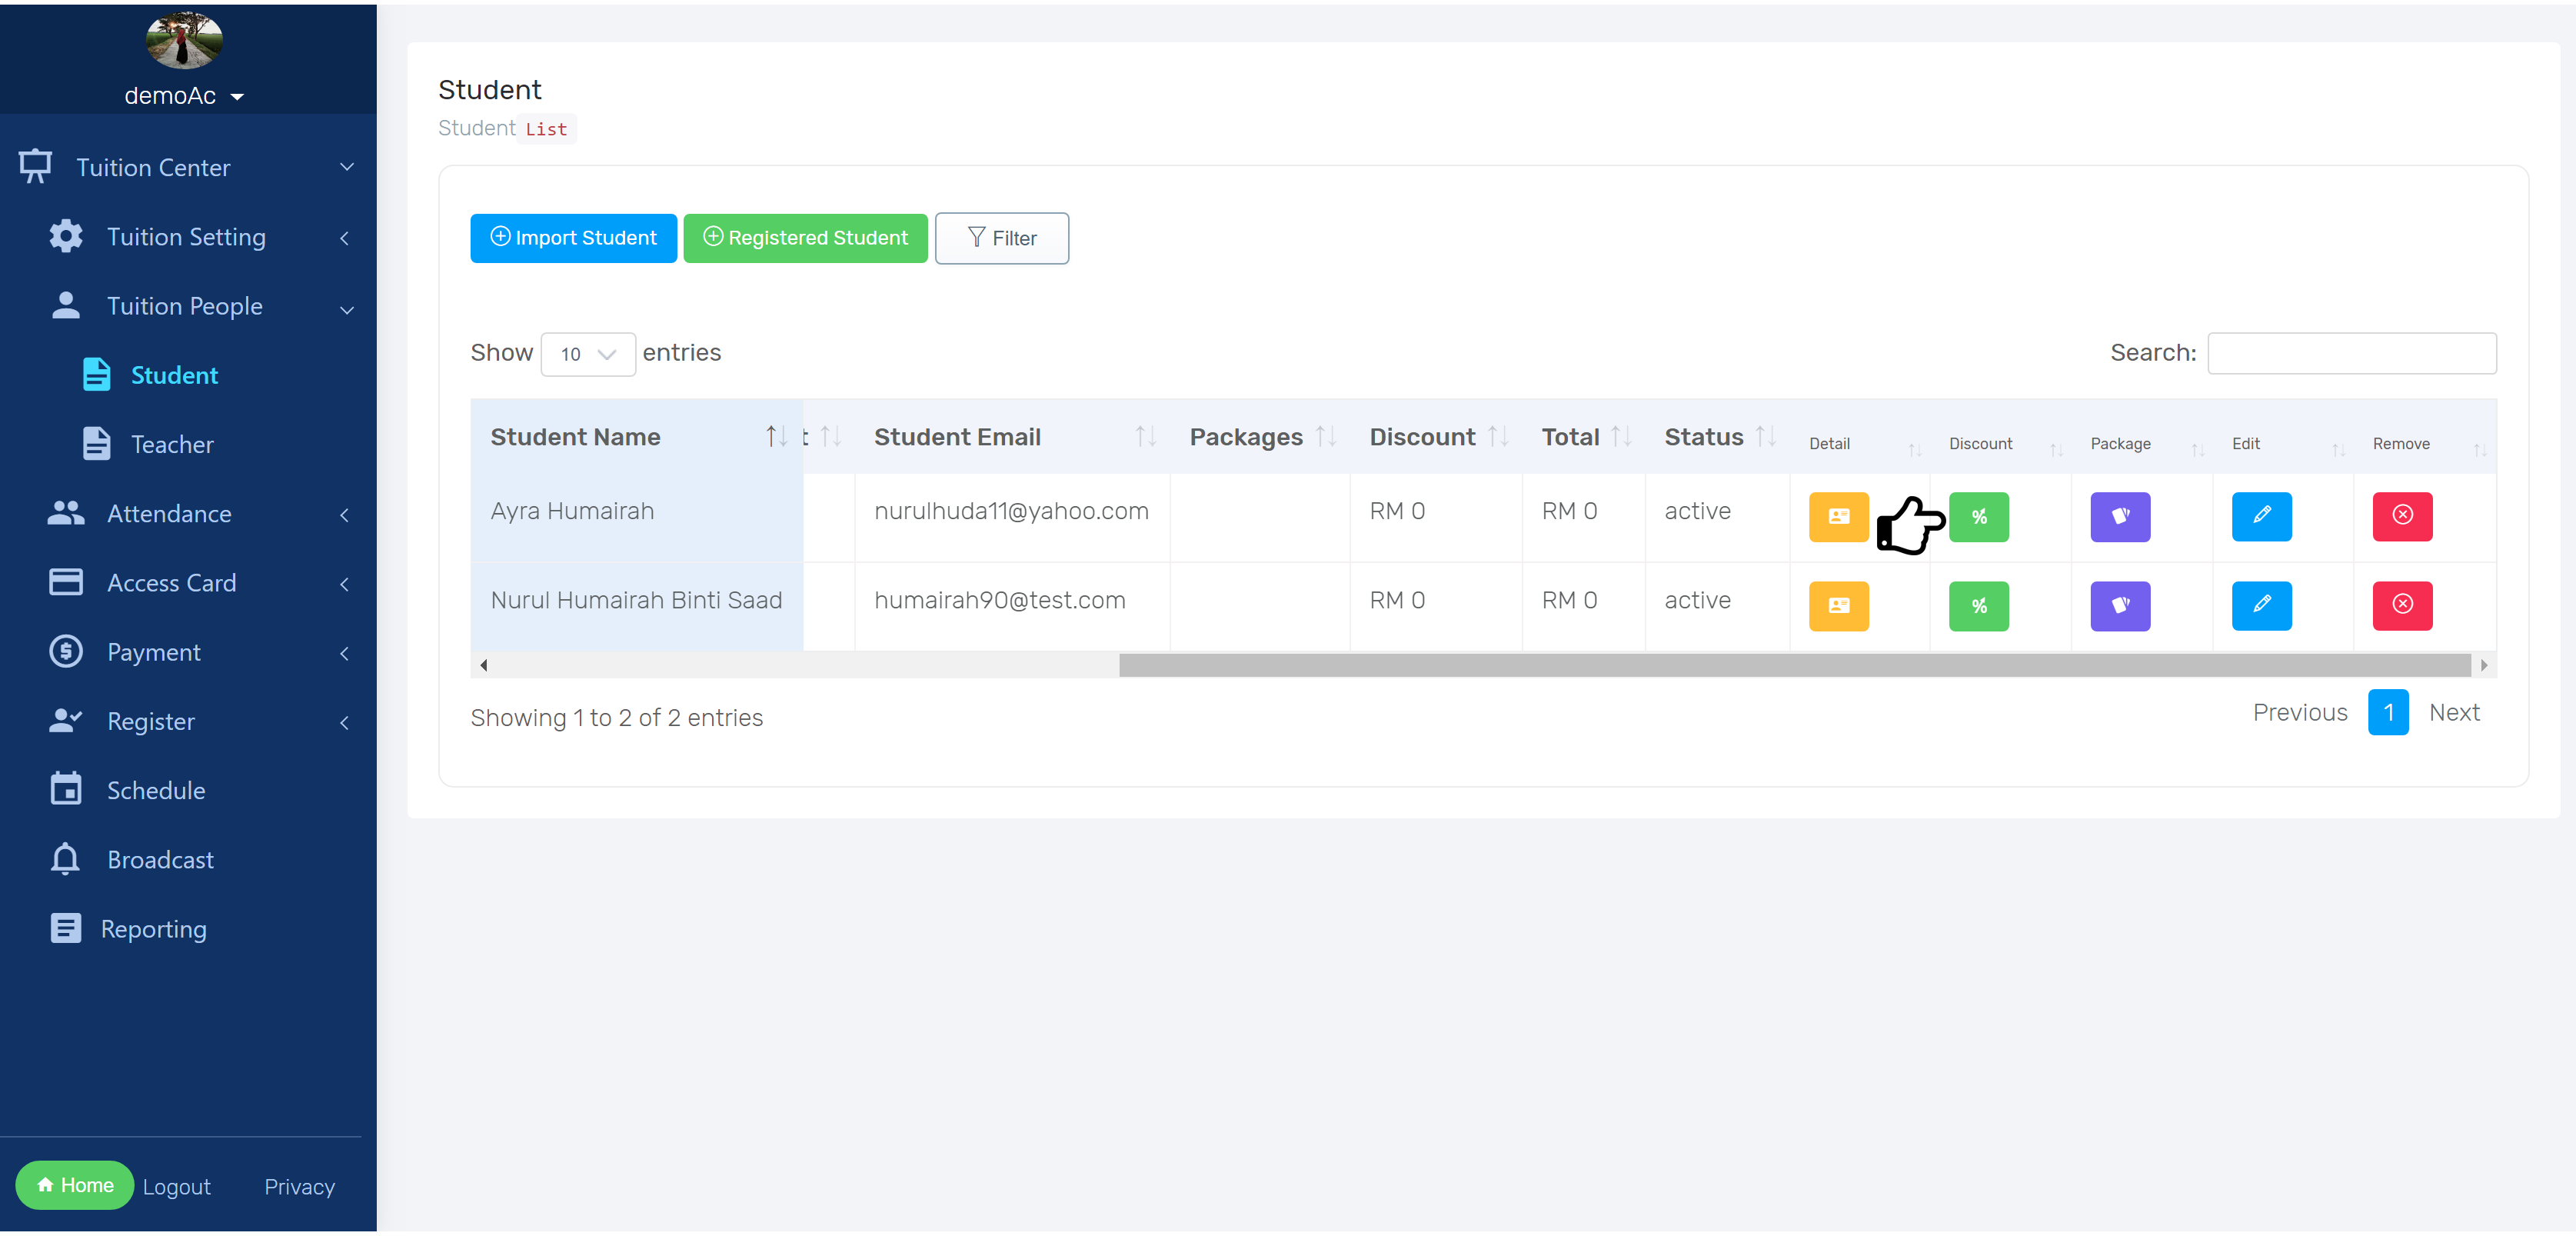Viewport: 2576px width, 1236px height.
Task: Click the scrollbar left arrow
Action: coord(484,665)
